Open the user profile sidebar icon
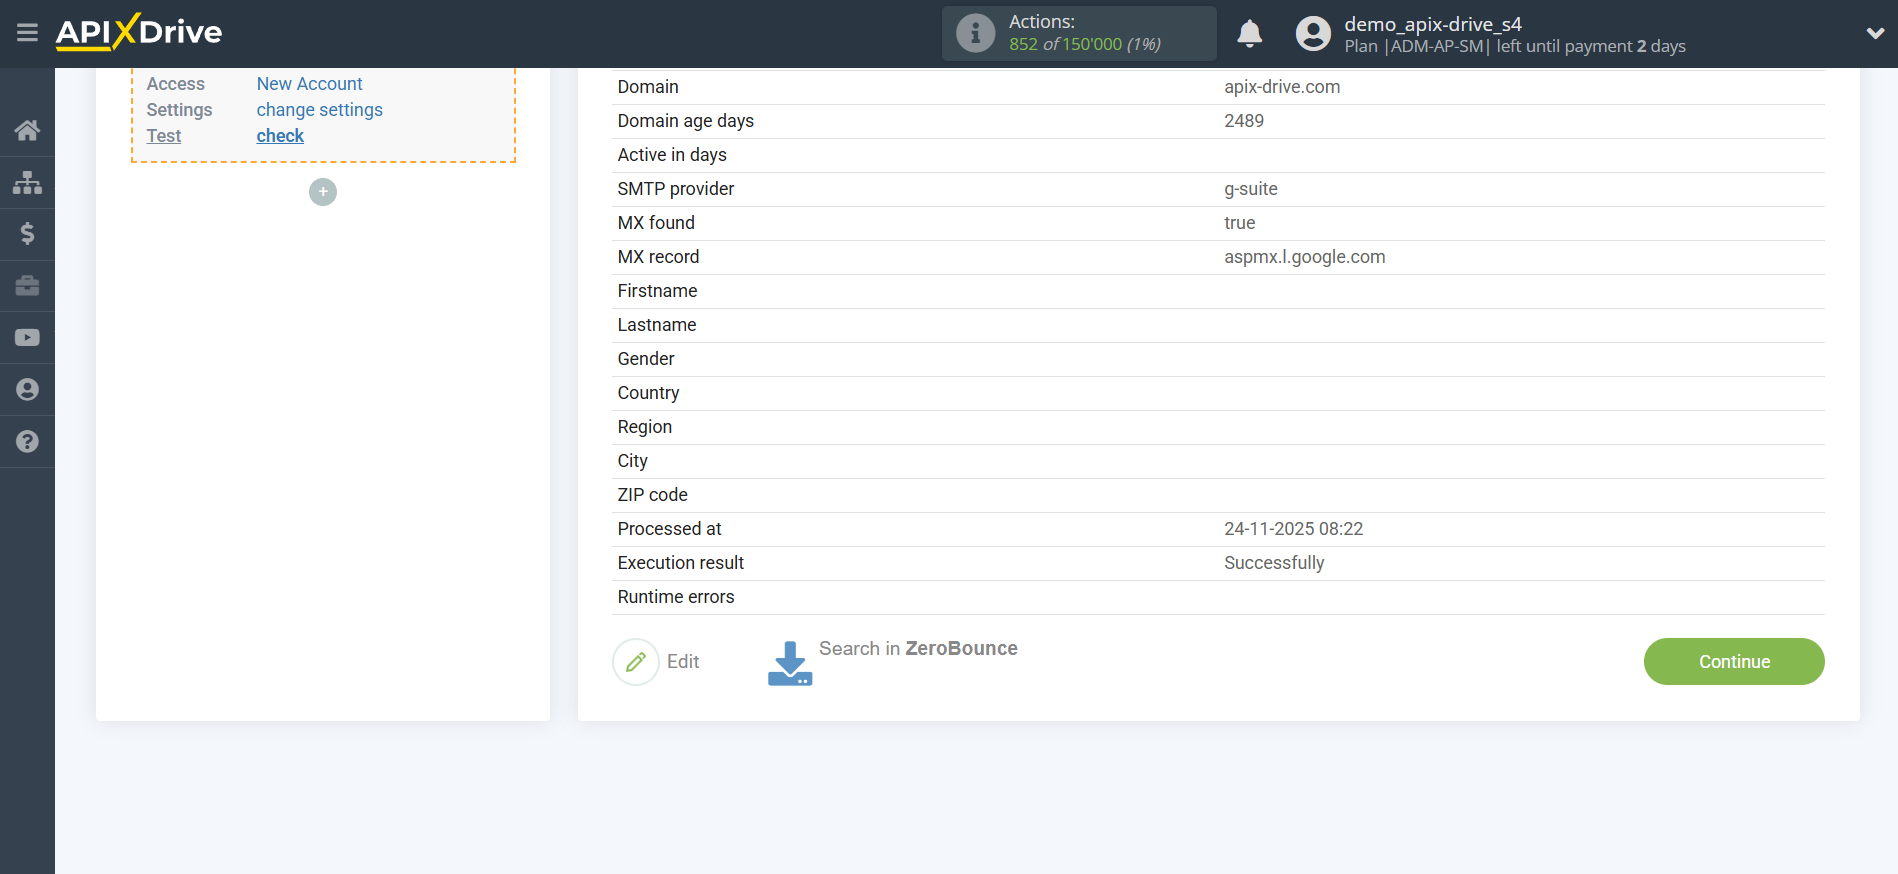1898x874 pixels. point(27,390)
